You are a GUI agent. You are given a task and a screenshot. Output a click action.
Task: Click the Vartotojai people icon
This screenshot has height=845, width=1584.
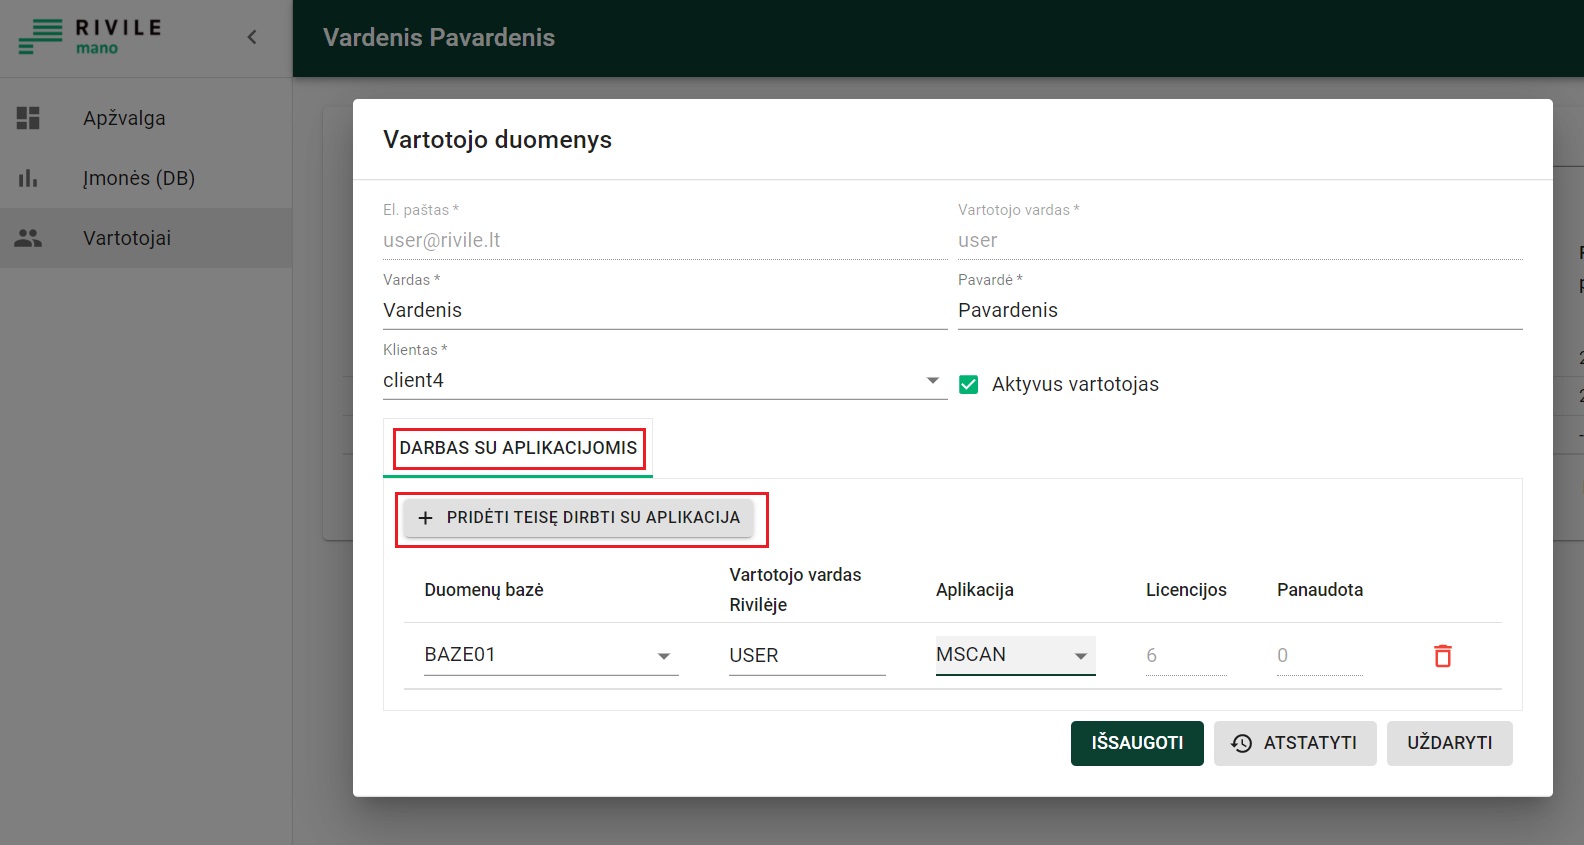28,238
